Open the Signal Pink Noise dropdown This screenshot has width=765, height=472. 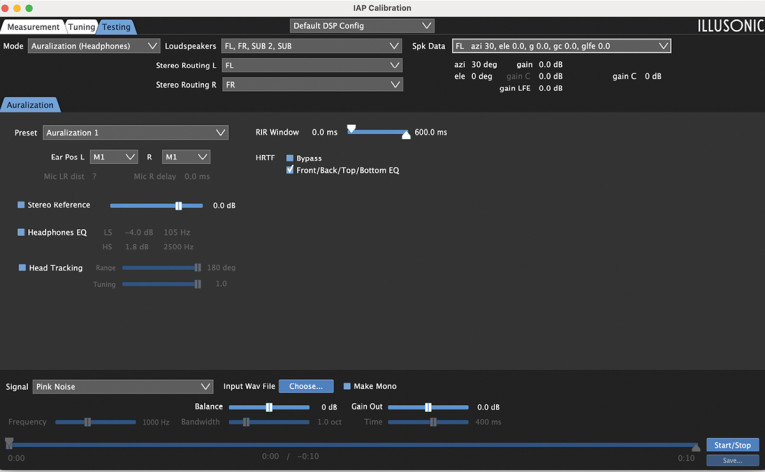click(123, 387)
